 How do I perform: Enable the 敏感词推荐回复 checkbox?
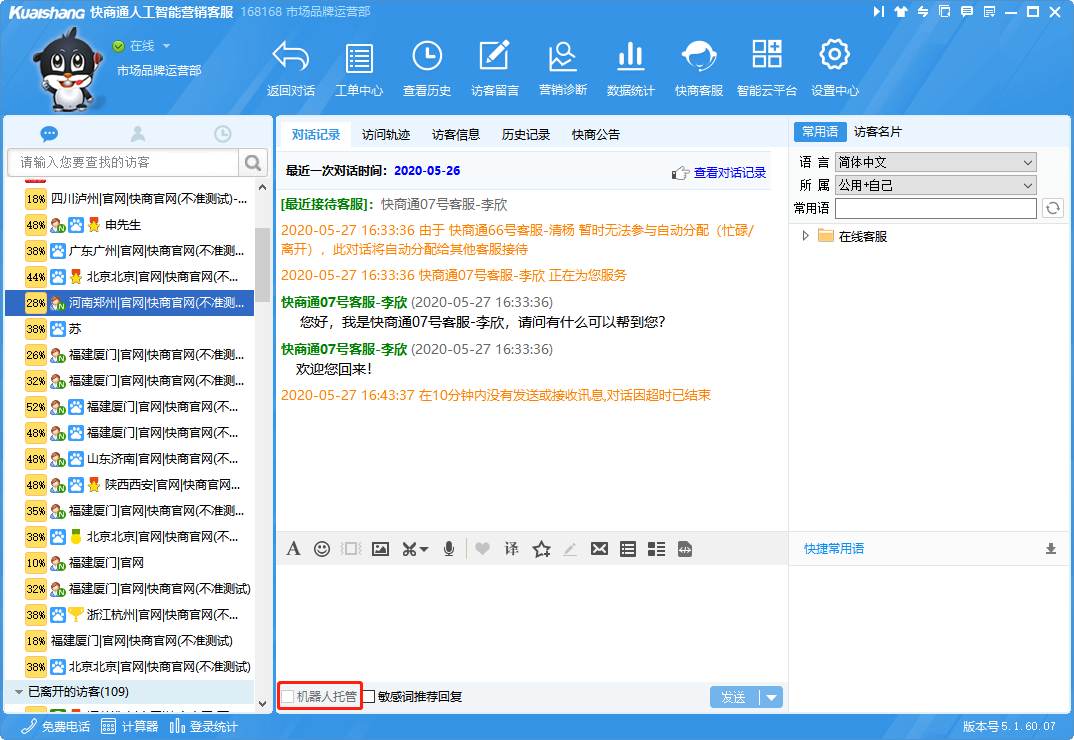coord(369,697)
